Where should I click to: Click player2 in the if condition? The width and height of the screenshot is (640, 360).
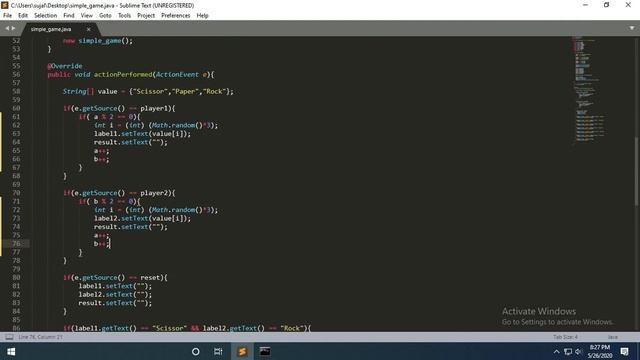pyautogui.click(x=155, y=193)
